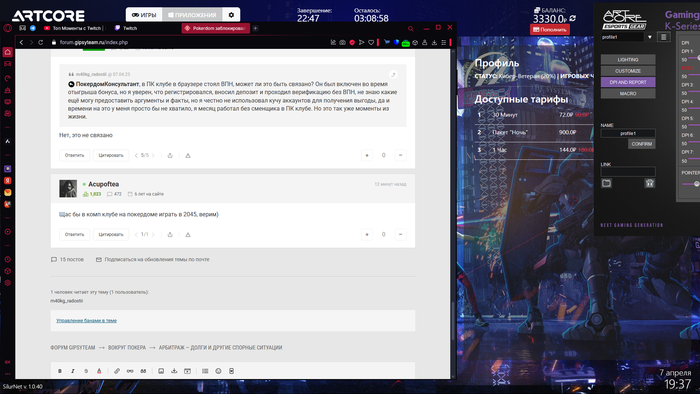Click the camera snapshot icon in address bar
This screenshot has height=394, width=700.
(342, 42)
